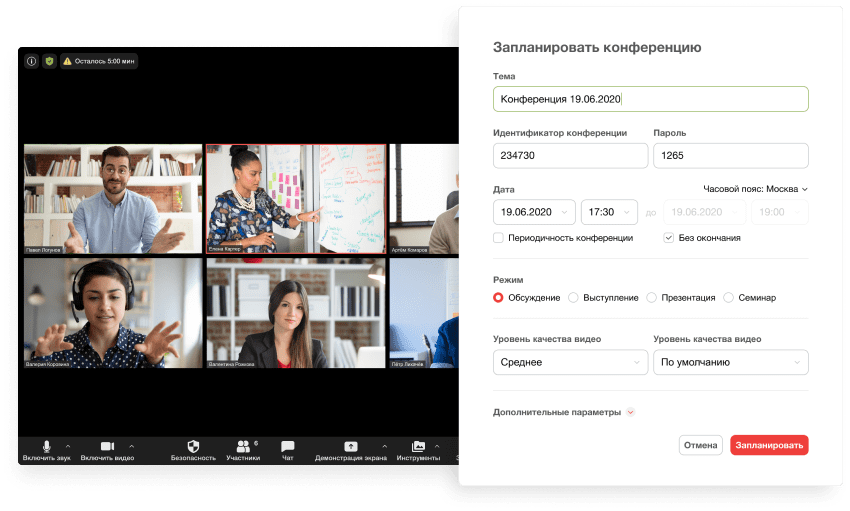The height and width of the screenshot is (511, 850).
Task: Expand screen sharing options arrow
Action: [384, 446]
